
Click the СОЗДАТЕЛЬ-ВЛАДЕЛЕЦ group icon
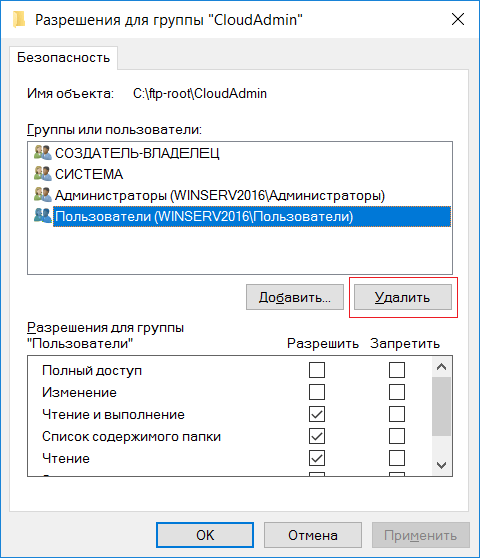tap(43, 153)
